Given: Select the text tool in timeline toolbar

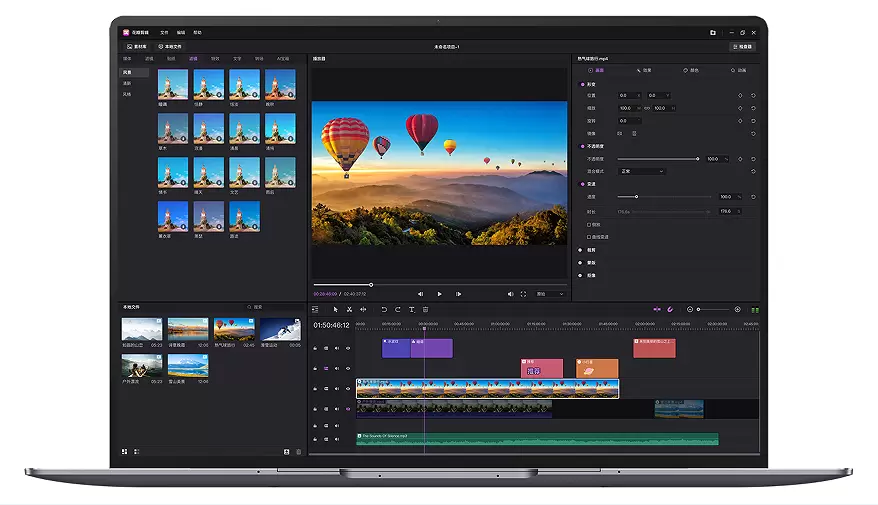Looking at the screenshot, I should pyautogui.click(x=411, y=309).
